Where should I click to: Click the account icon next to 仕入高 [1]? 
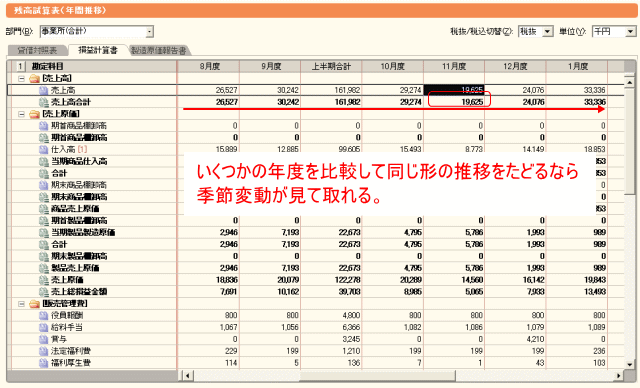pos(44,149)
